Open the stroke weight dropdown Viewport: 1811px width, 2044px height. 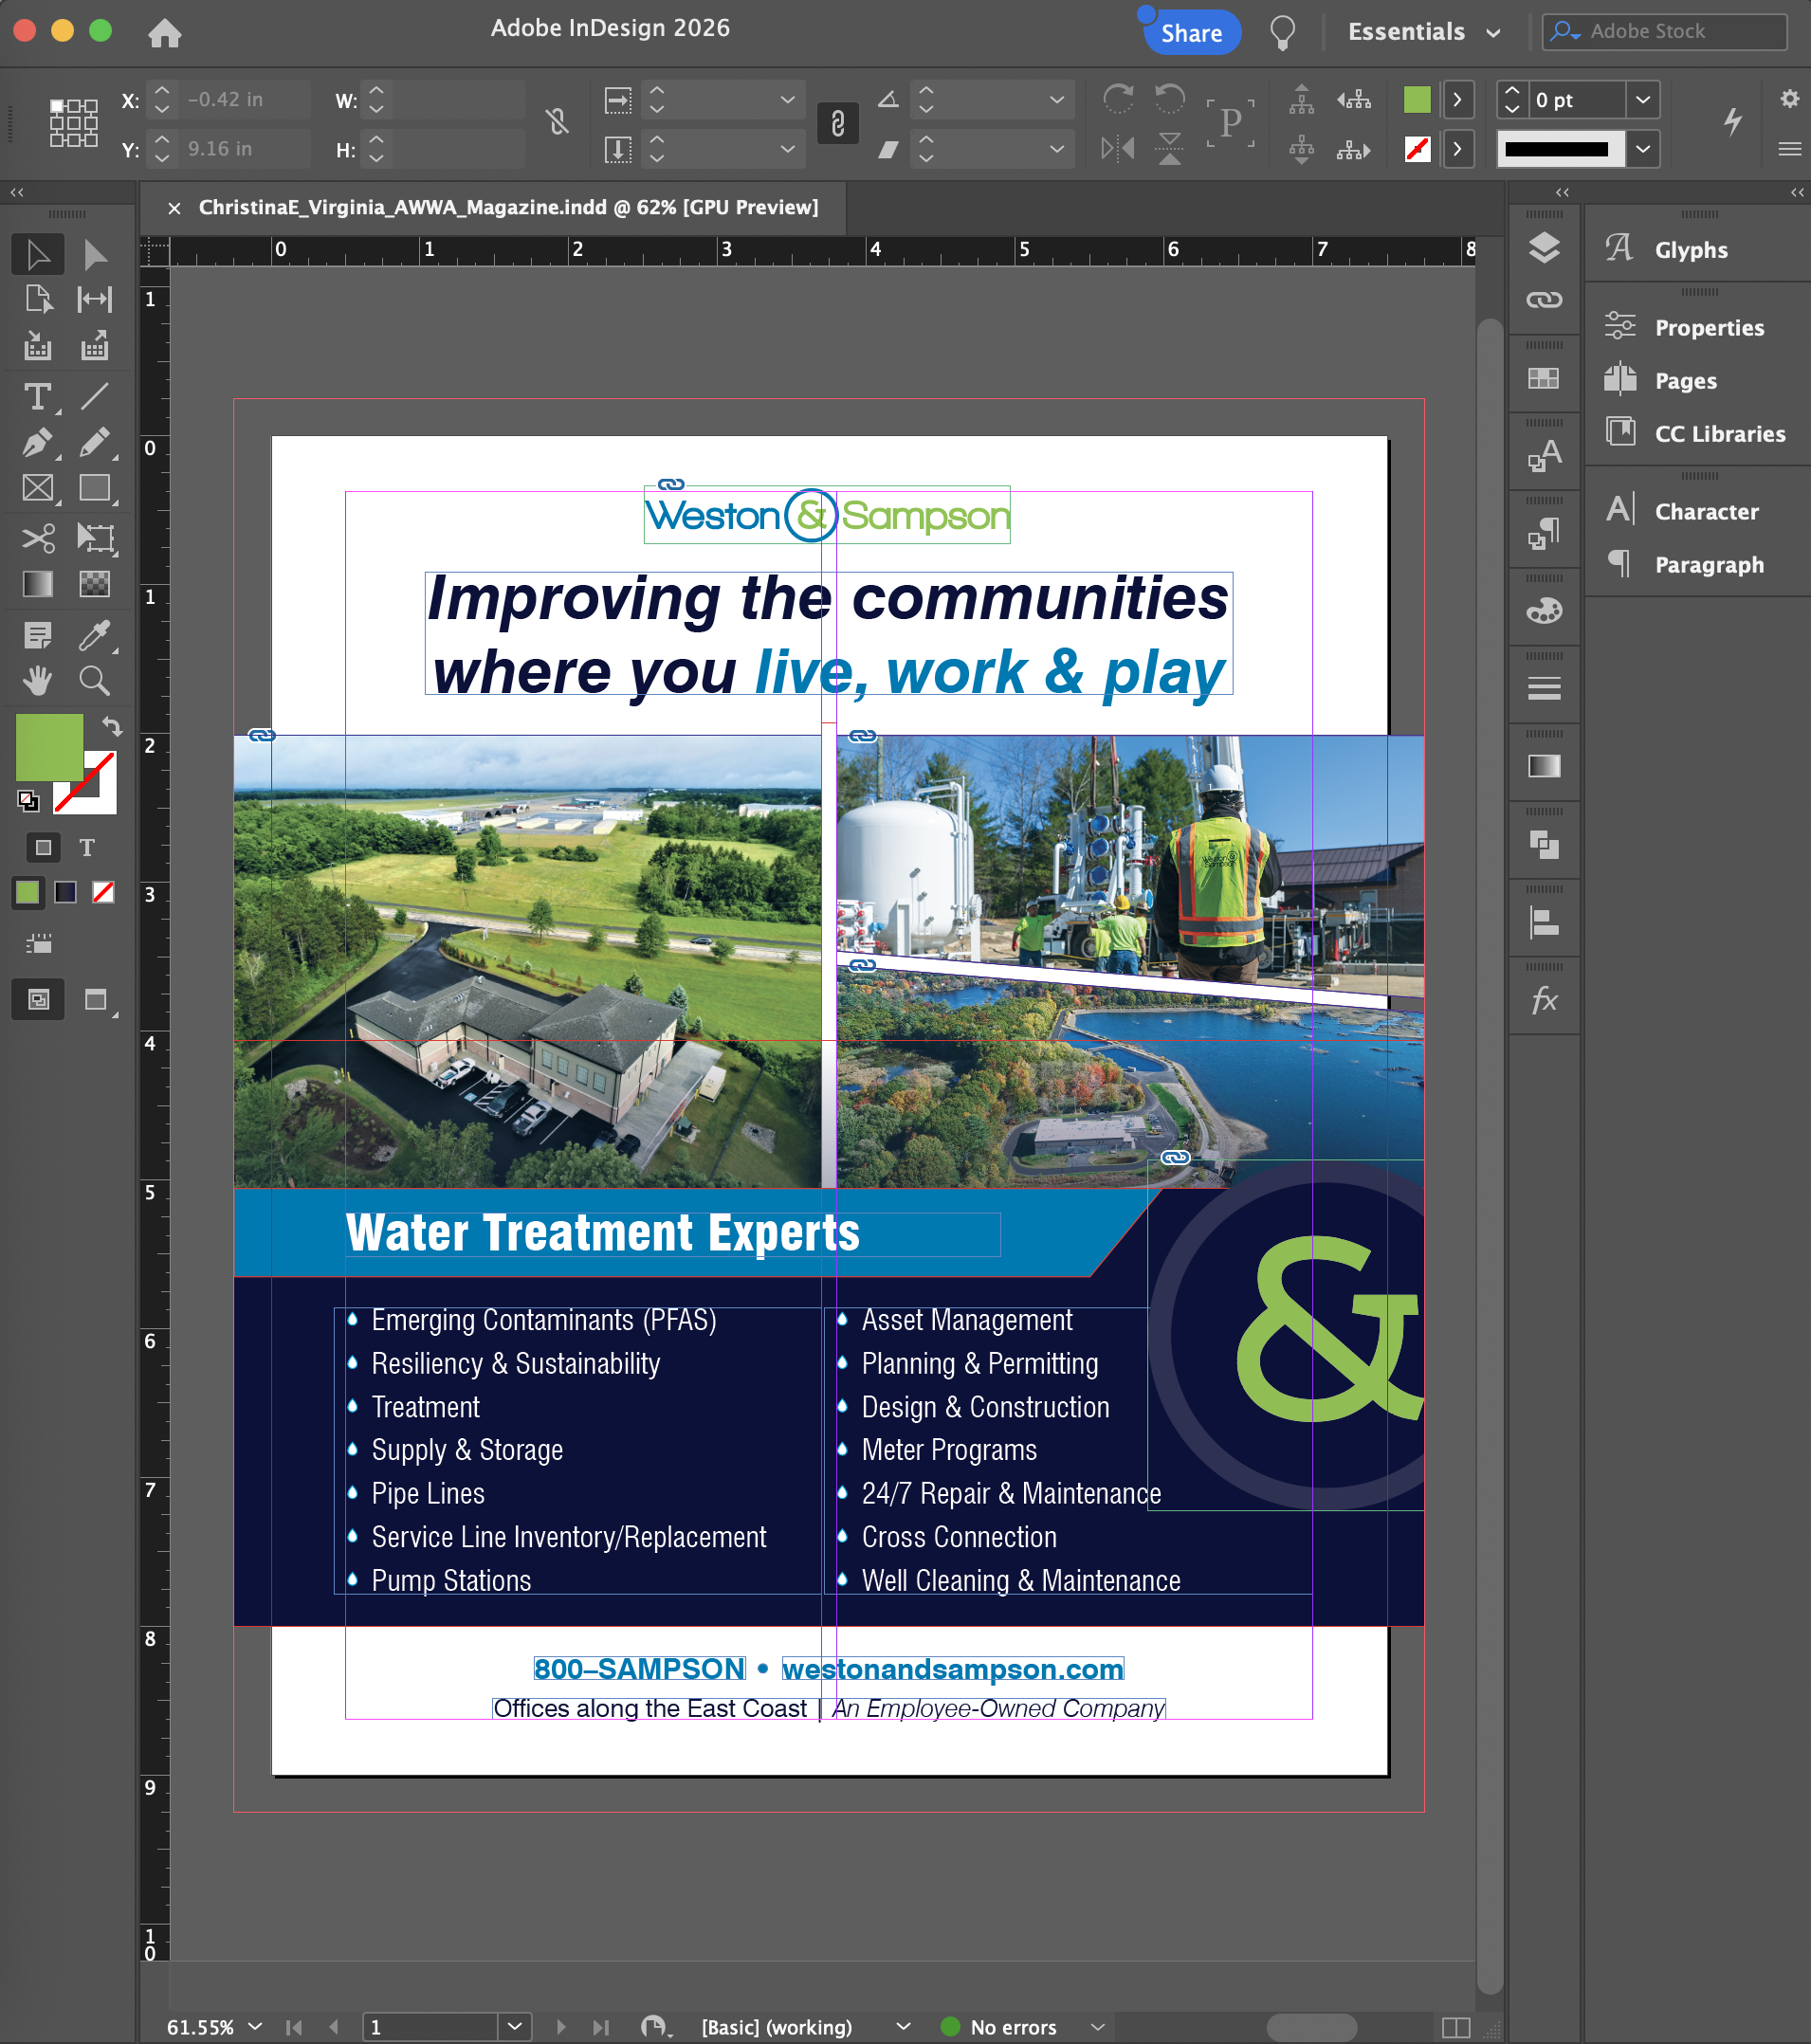pyautogui.click(x=1643, y=100)
